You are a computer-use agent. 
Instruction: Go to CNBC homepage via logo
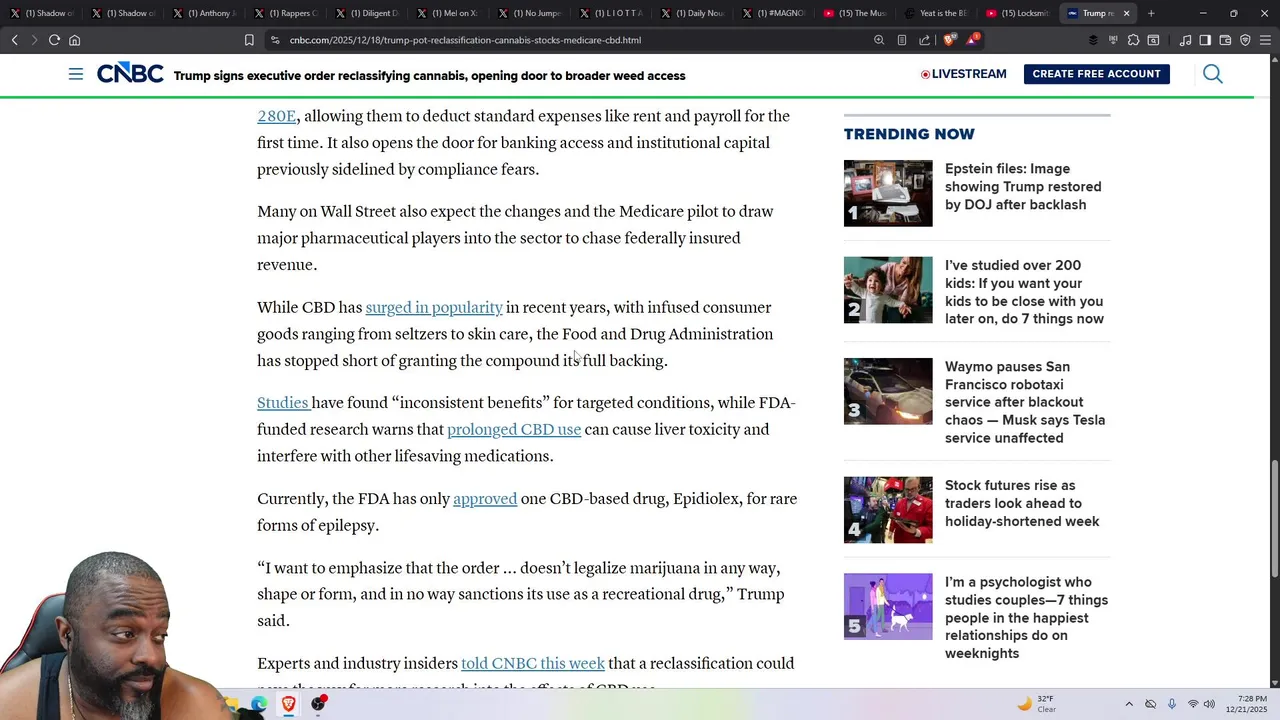130,74
